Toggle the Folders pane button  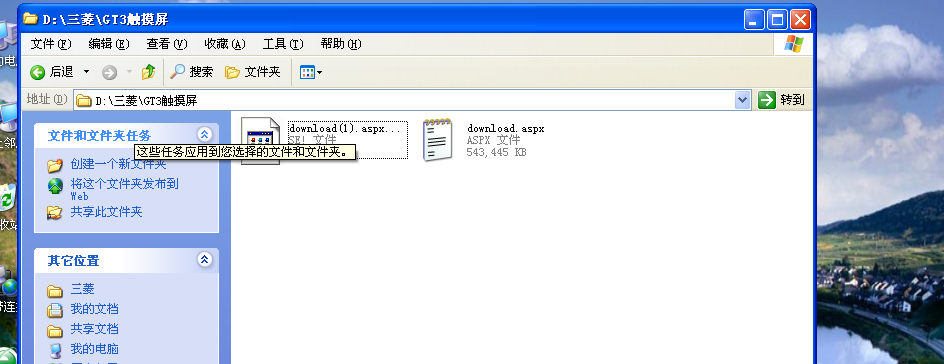(253, 72)
